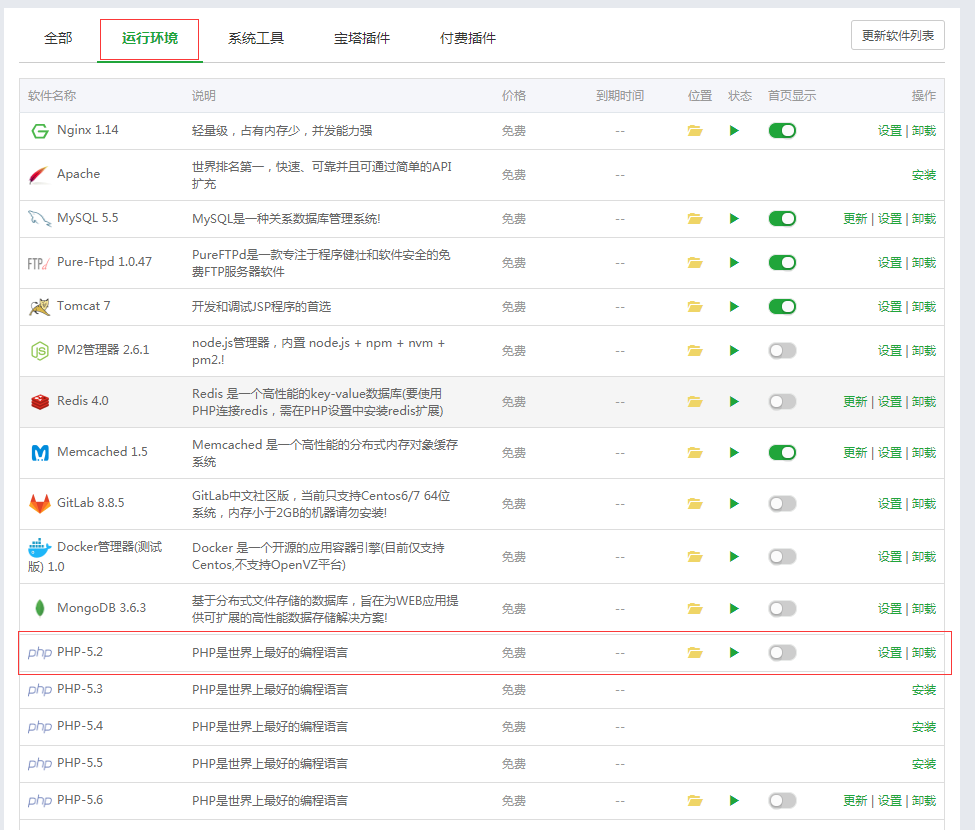Click the MongoDB 3.6.3 status play icon

pyautogui.click(x=734, y=609)
